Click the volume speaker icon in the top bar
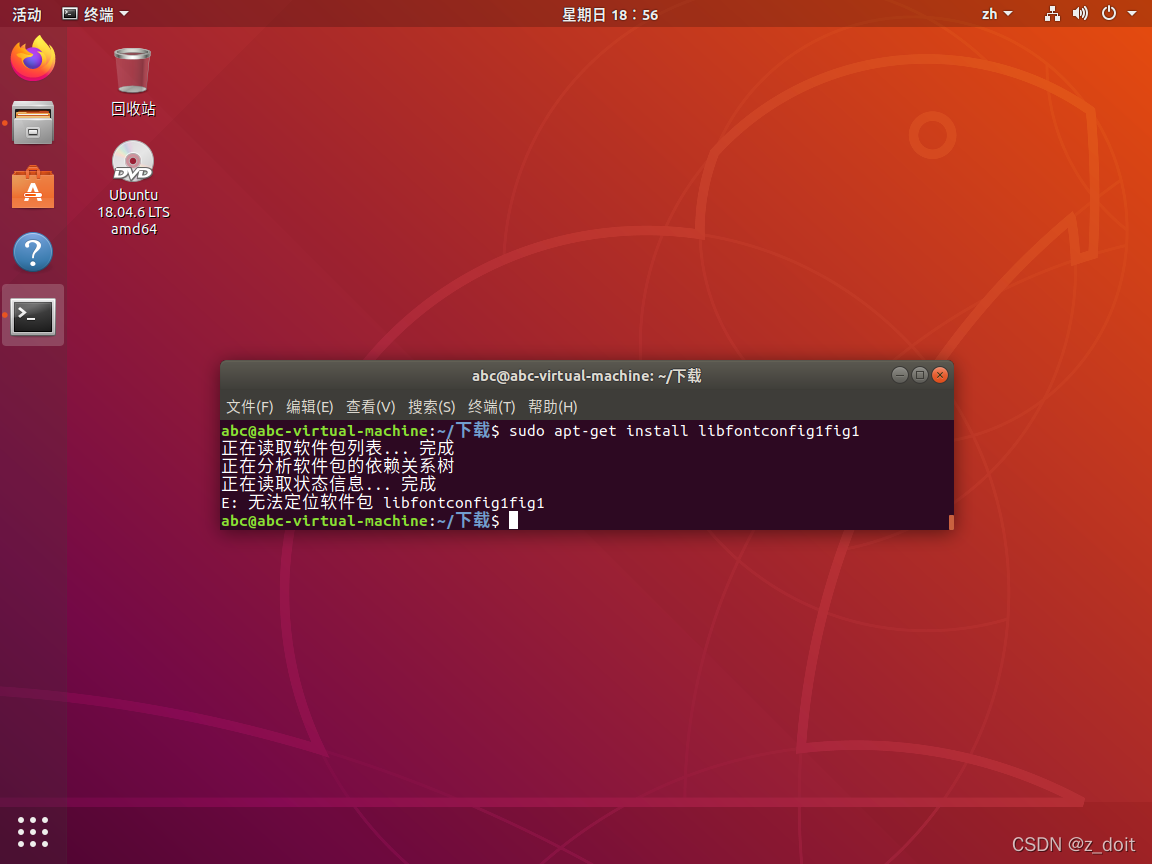The height and width of the screenshot is (864, 1152). pyautogui.click(x=1080, y=14)
